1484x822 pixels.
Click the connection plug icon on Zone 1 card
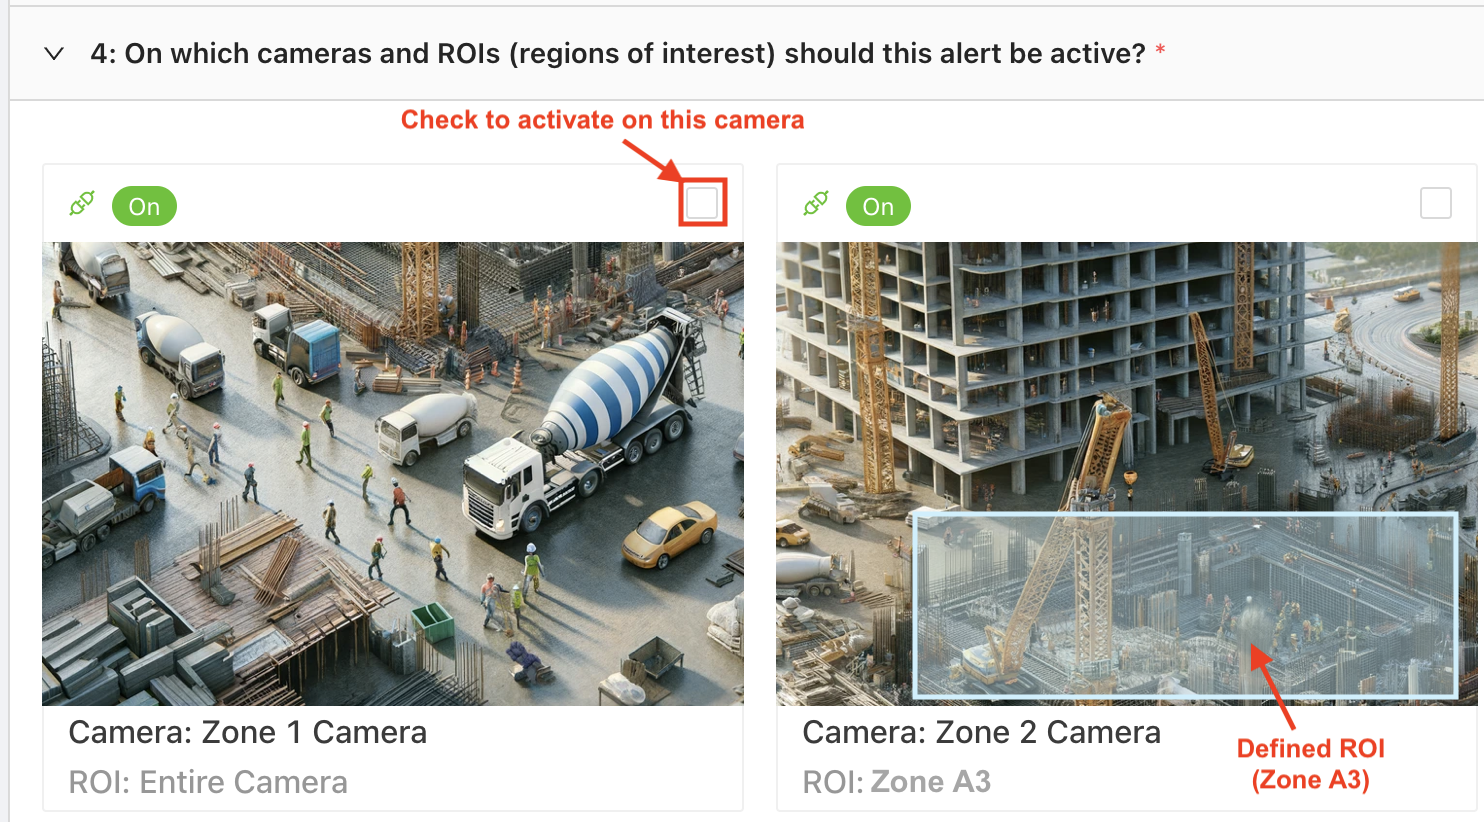(82, 204)
